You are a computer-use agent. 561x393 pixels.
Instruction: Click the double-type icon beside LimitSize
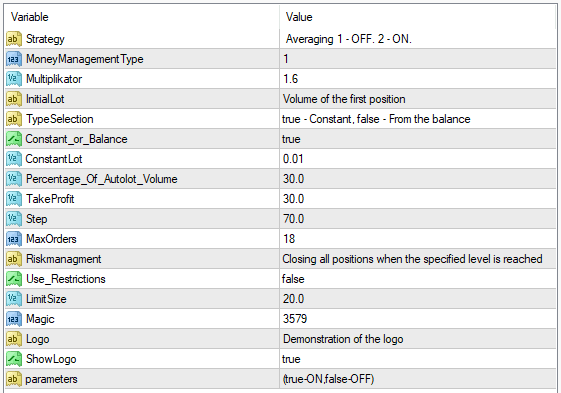pos(14,299)
